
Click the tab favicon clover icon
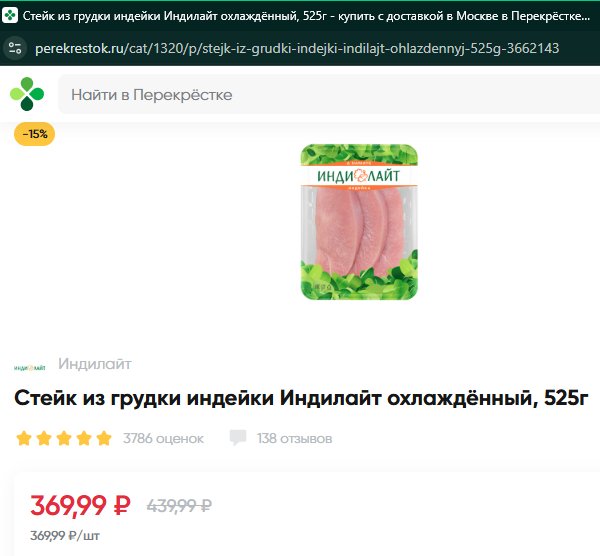pos(10,16)
